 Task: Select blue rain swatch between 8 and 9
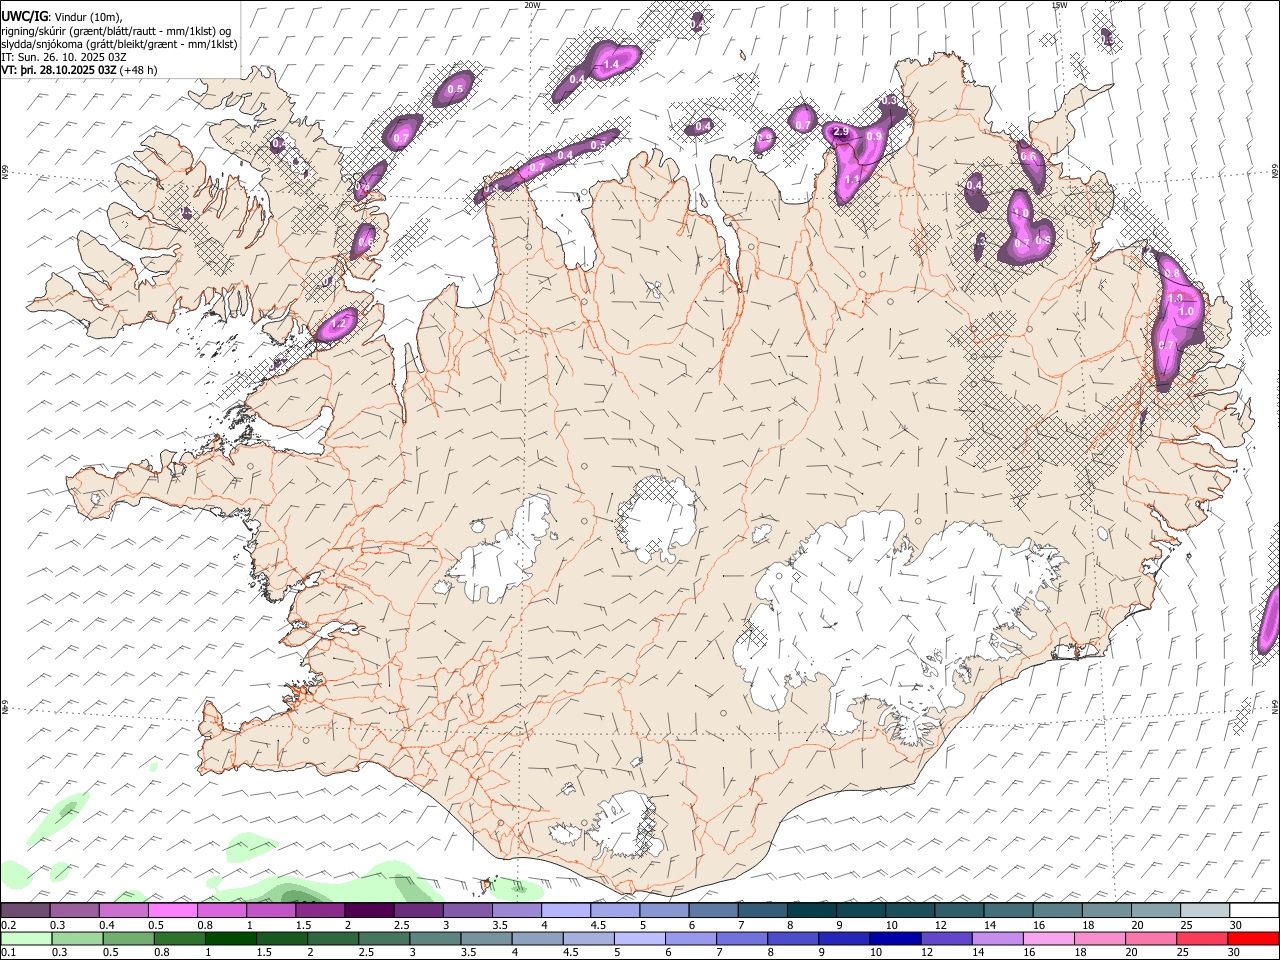coord(794,938)
